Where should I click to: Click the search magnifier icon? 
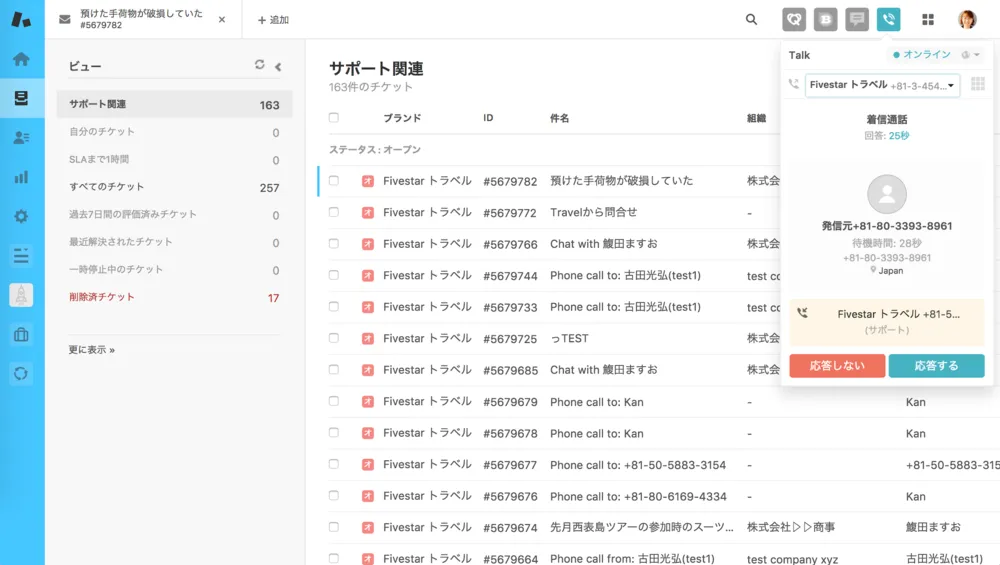coord(751,19)
